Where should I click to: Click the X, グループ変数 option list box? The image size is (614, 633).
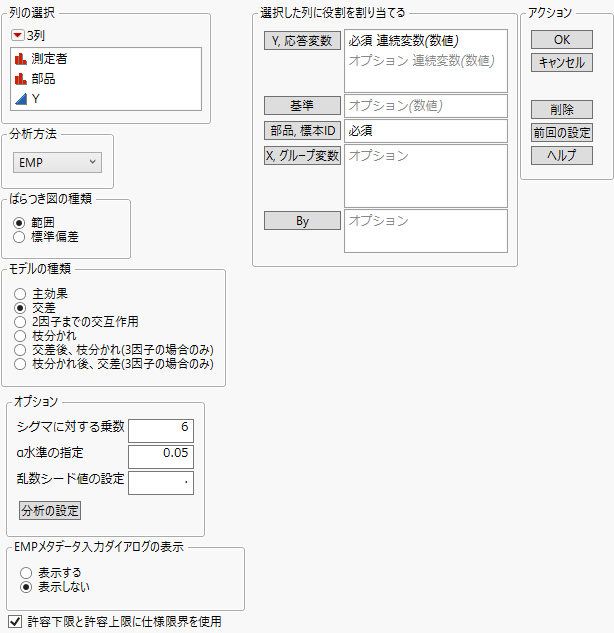click(426, 176)
